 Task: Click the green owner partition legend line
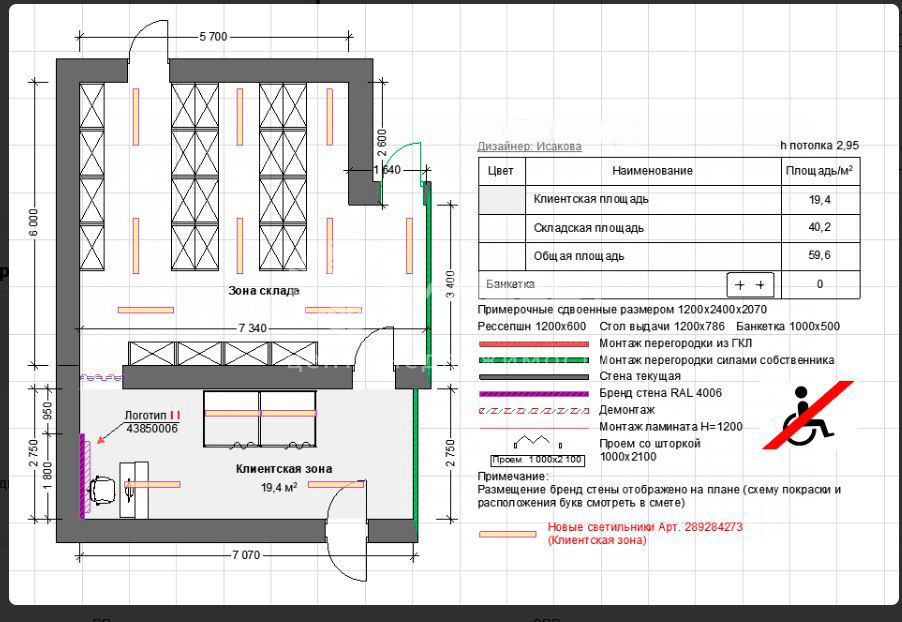click(x=534, y=361)
